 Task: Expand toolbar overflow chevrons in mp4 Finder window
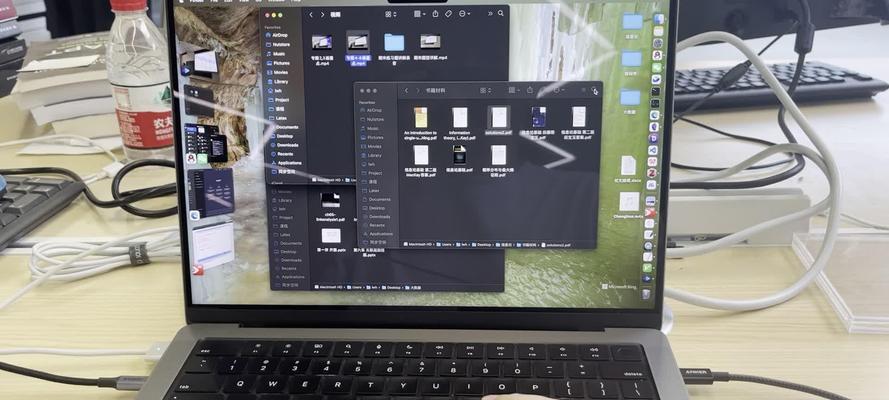click(488, 13)
